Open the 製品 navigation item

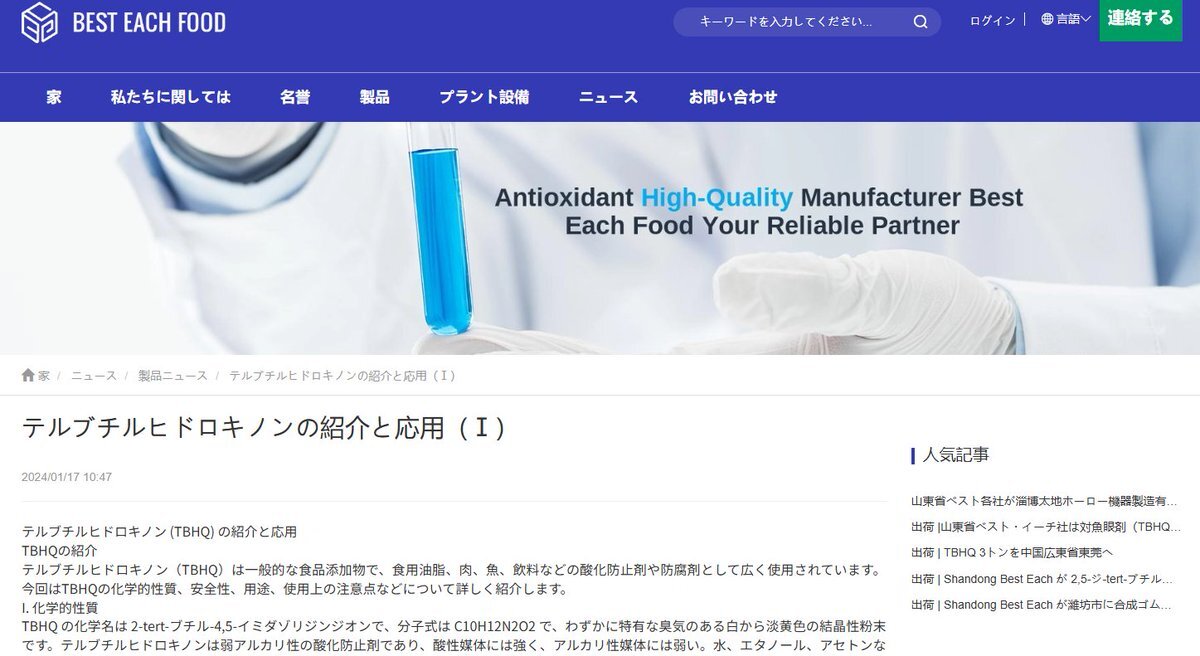click(x=375, y=97)
